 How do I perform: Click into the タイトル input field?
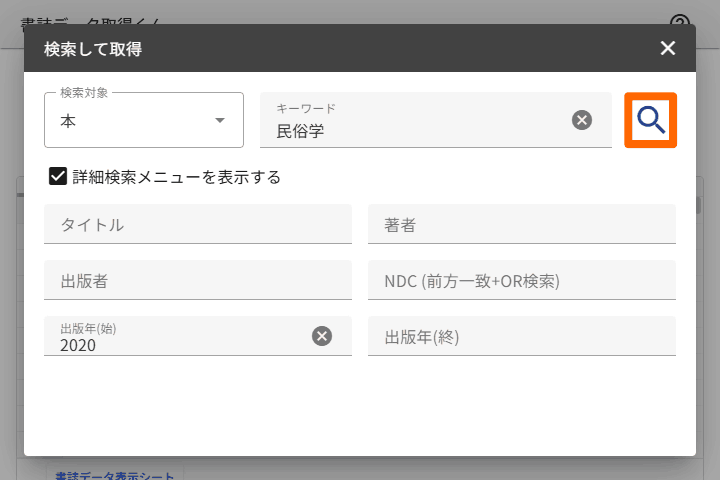198,224
